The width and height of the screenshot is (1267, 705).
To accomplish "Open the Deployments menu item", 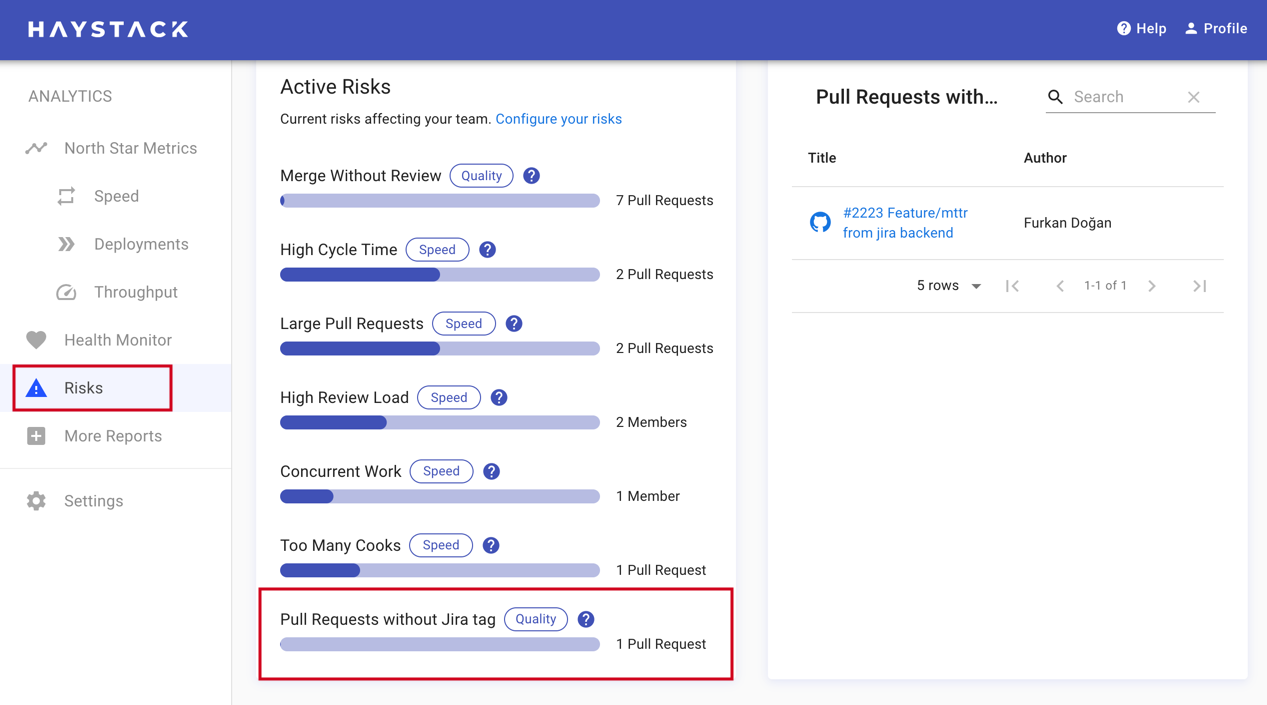I will pyautogui.click(x=116, y=244).
